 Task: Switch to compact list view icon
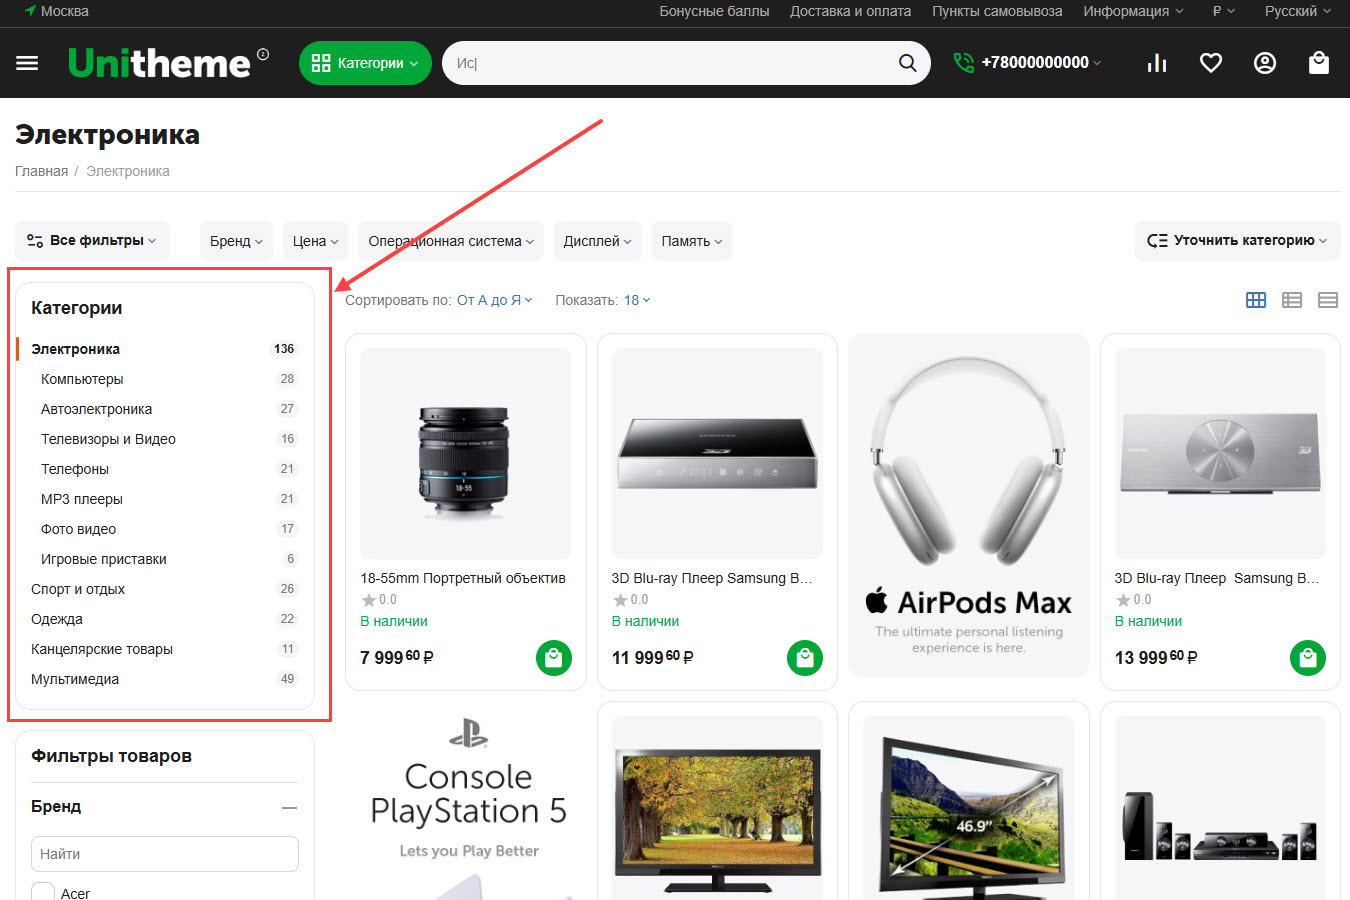[x=1328, y=300]
